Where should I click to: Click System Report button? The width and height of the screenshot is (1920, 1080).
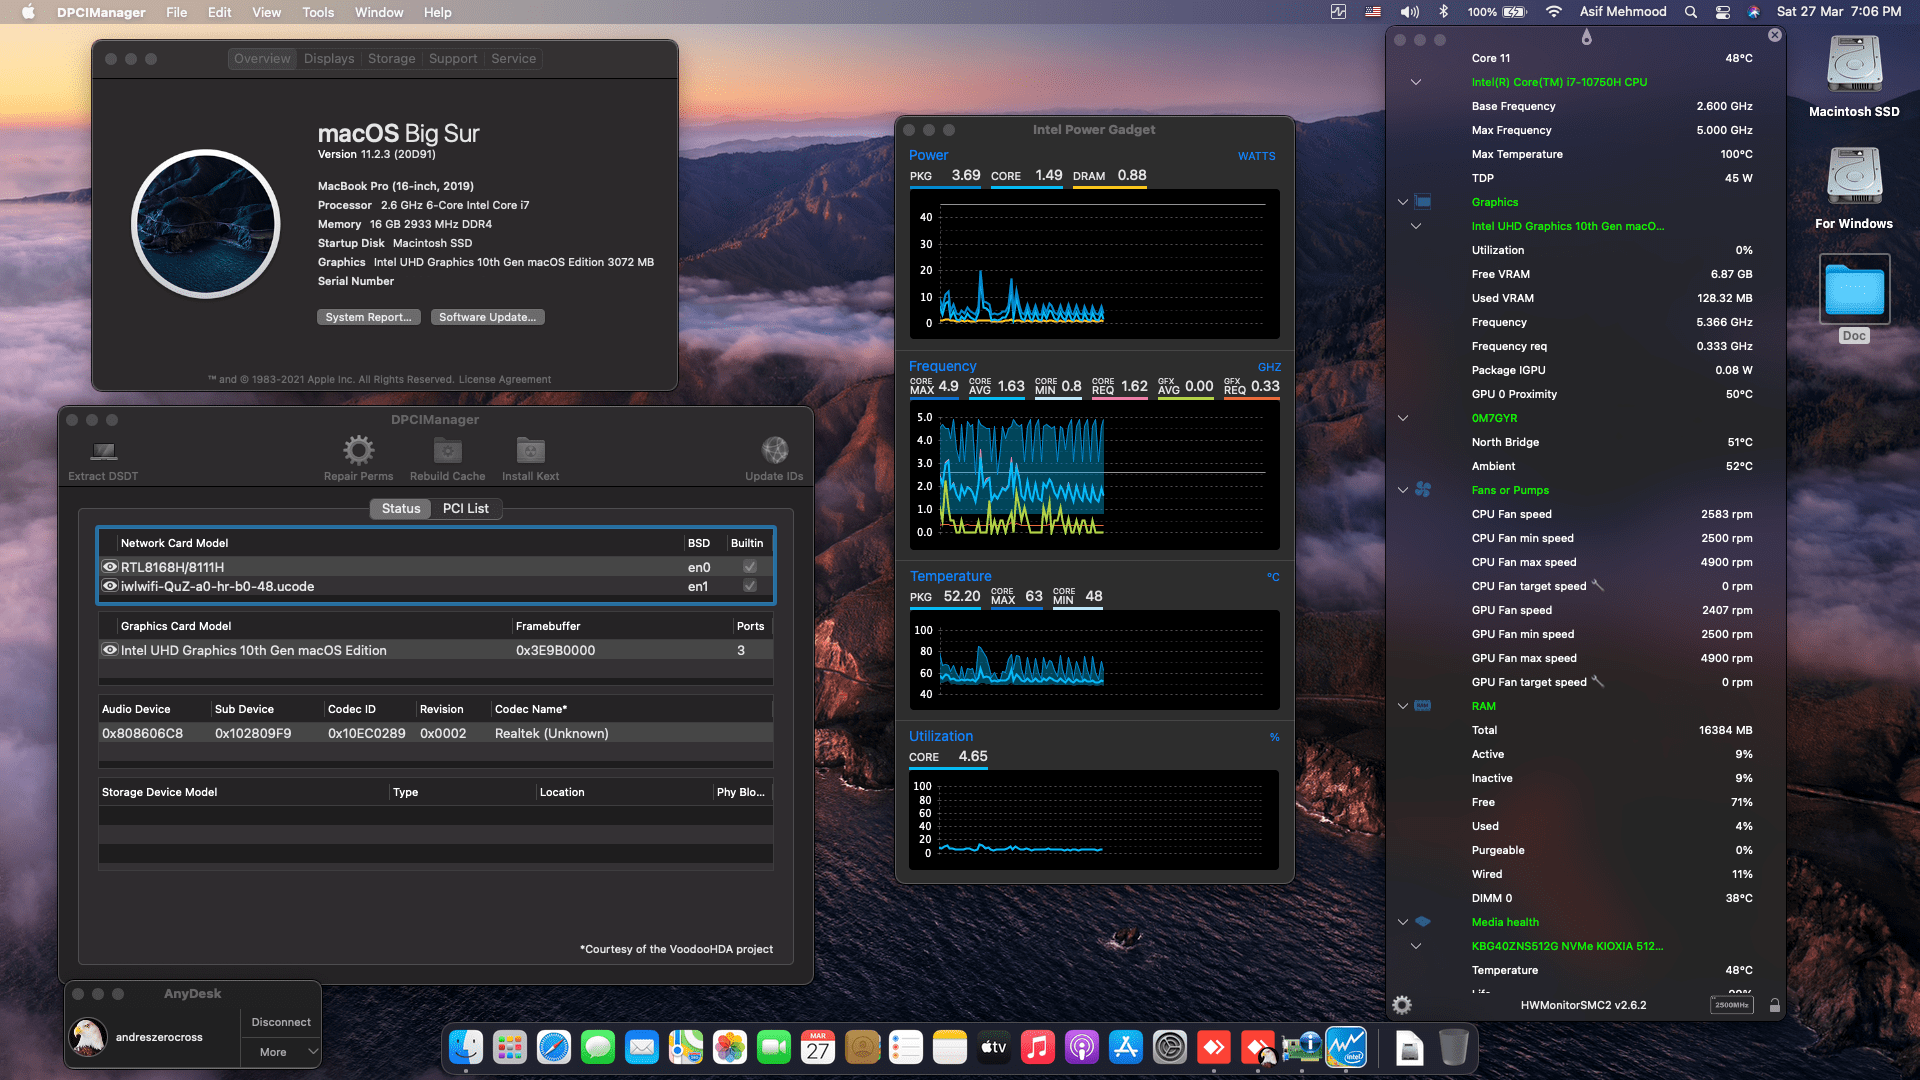pos(368,317)
